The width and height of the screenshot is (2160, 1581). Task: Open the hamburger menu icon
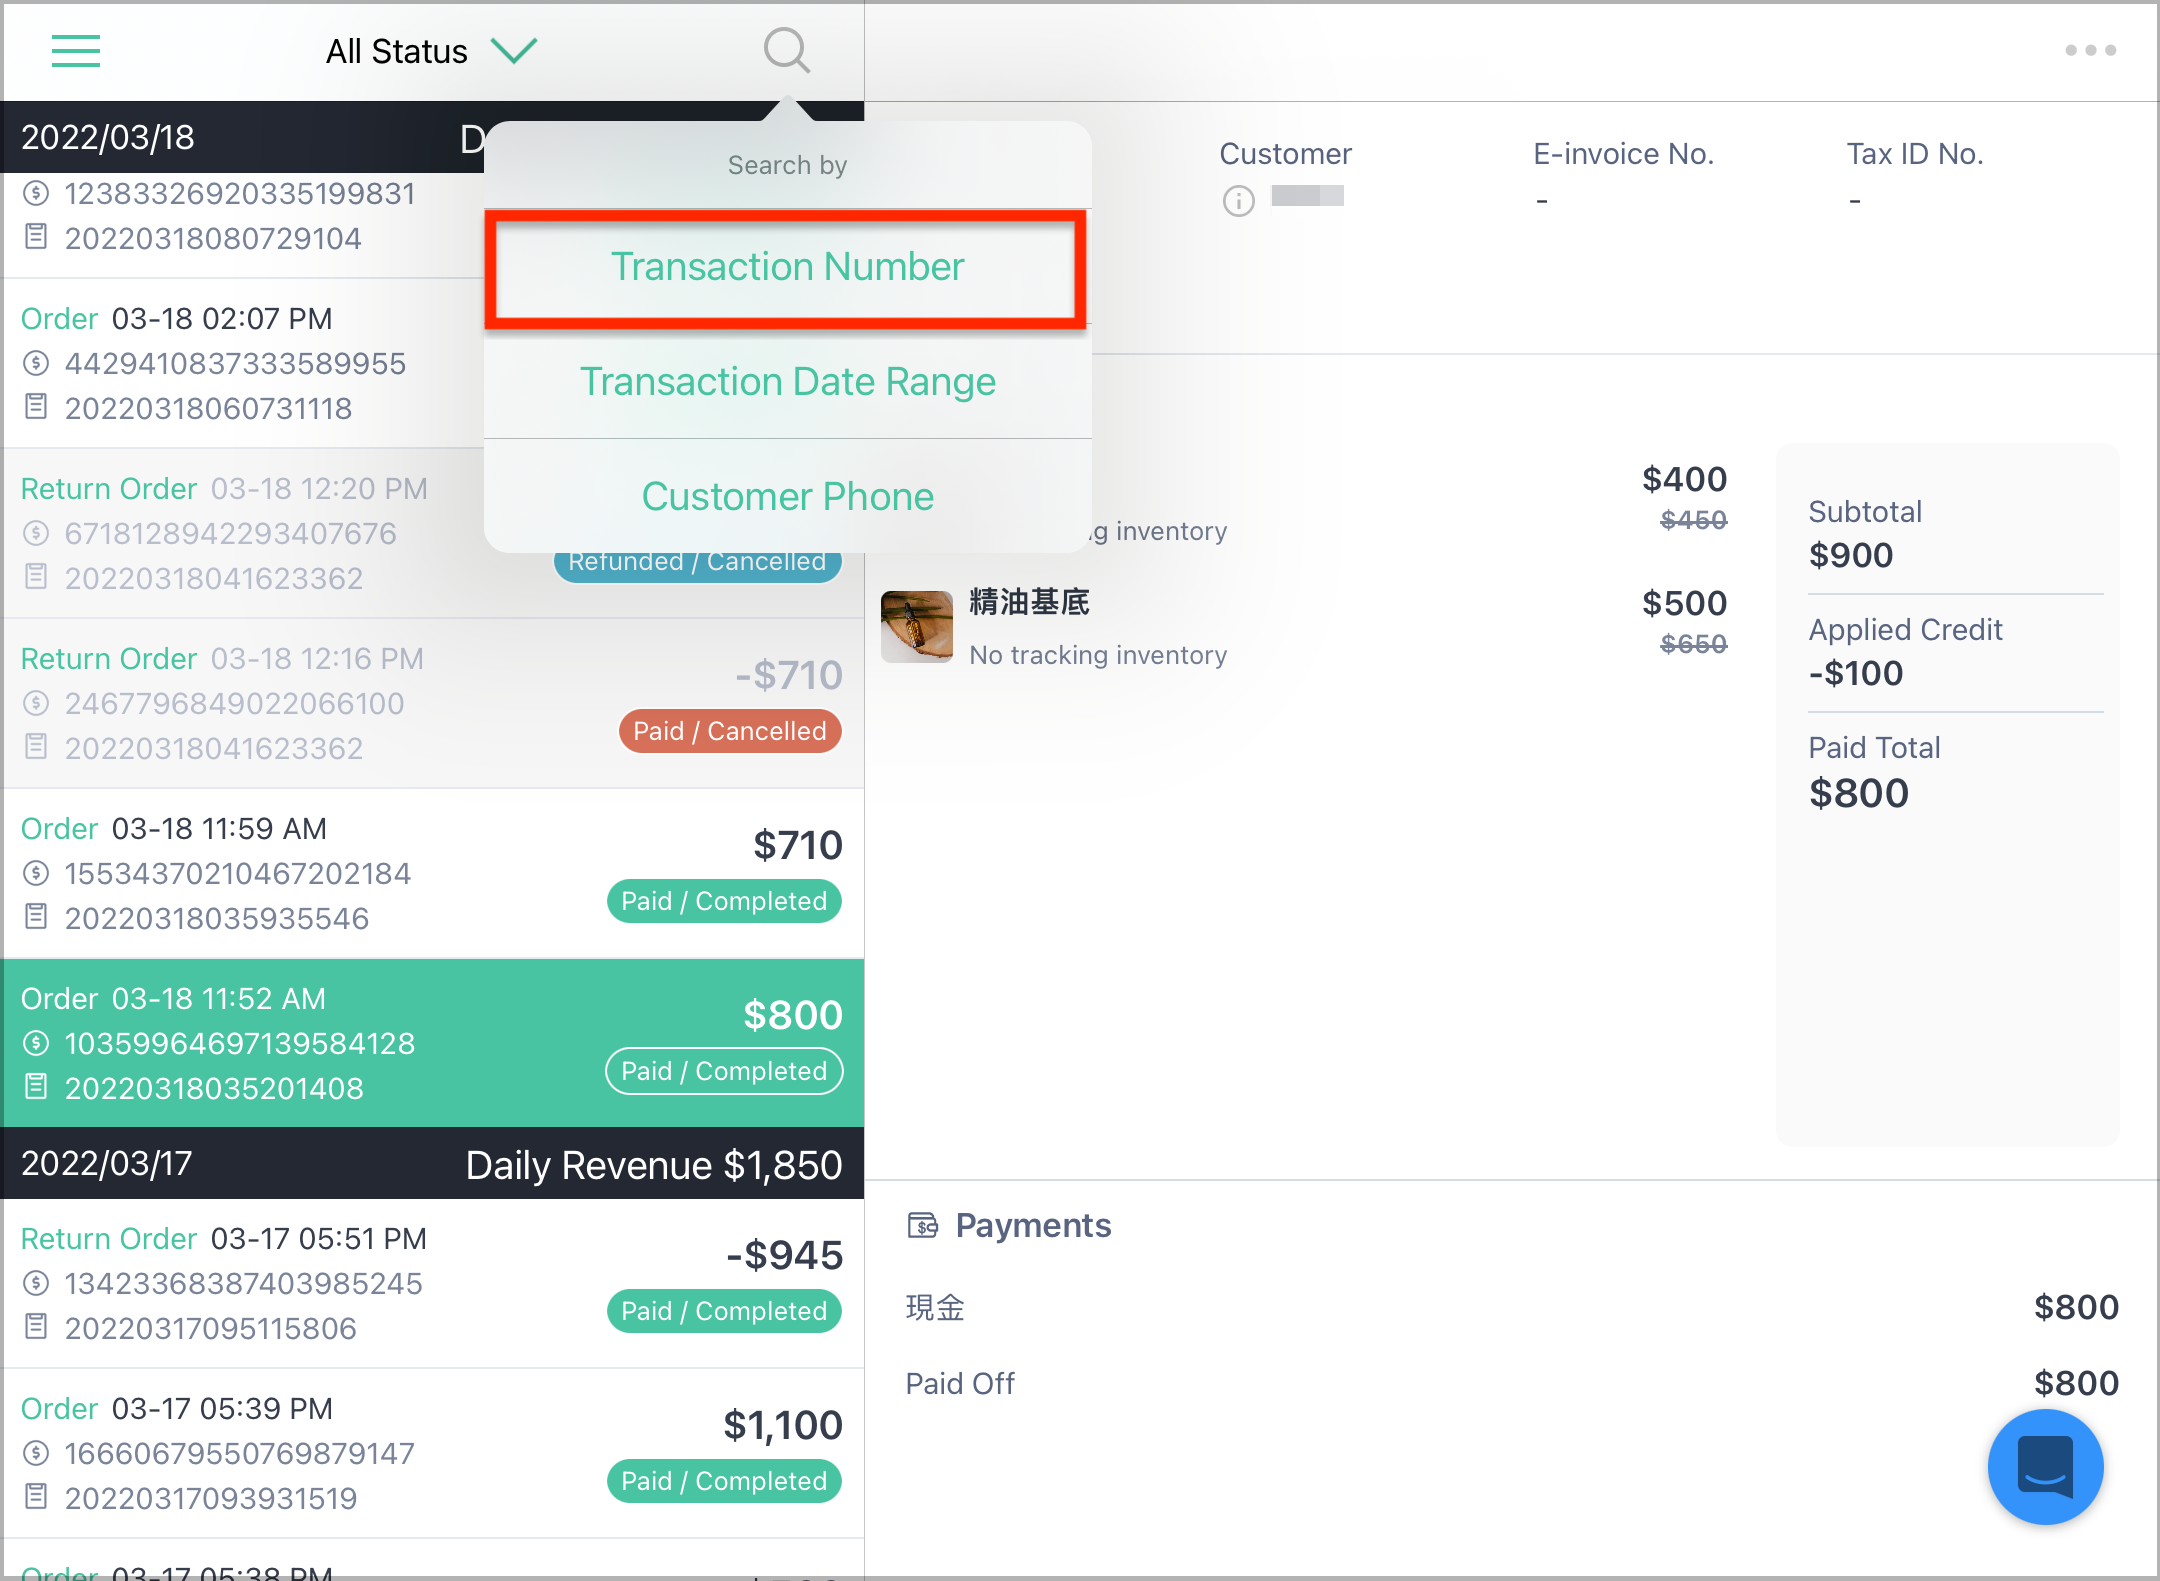[x=79, y=49]
